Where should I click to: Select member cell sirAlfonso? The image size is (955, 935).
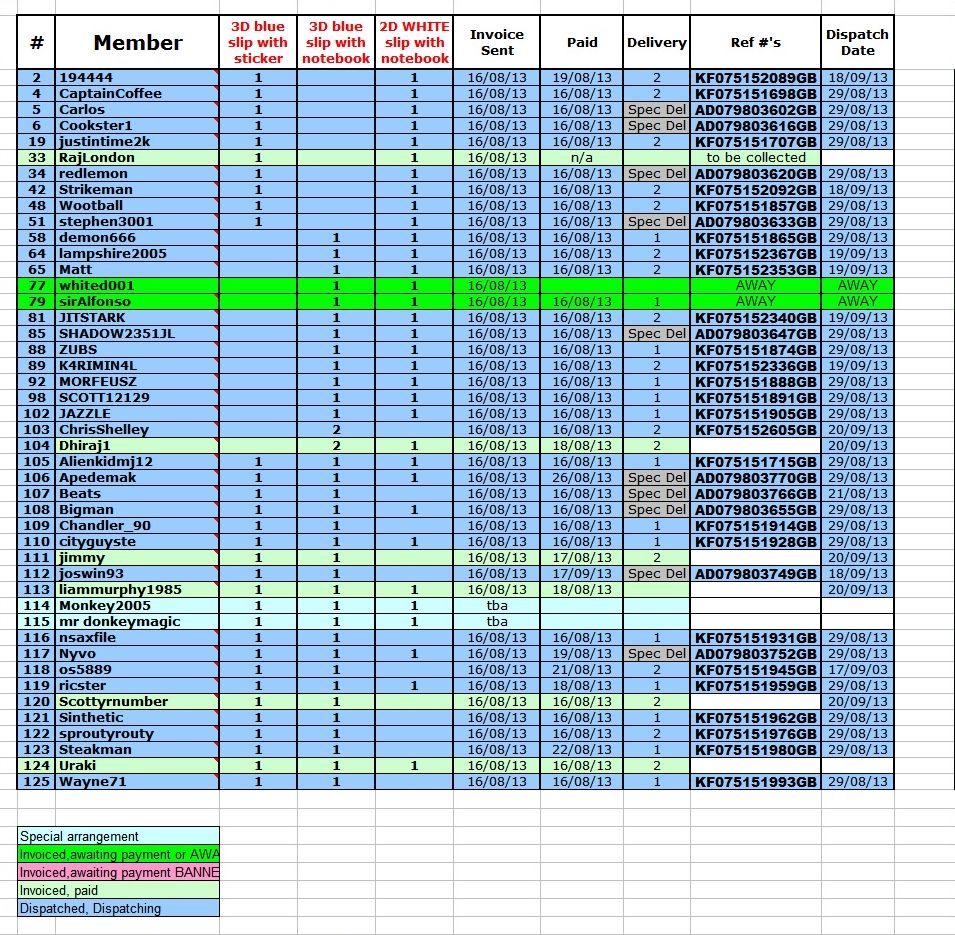coord(137,302)
